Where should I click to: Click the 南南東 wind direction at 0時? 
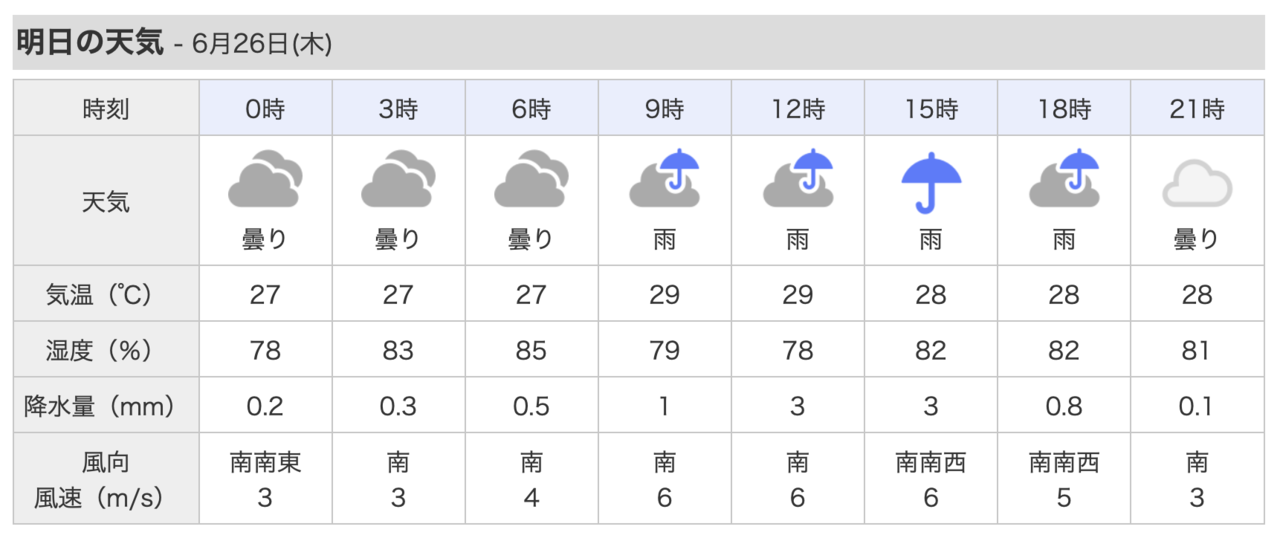point(265,463)
